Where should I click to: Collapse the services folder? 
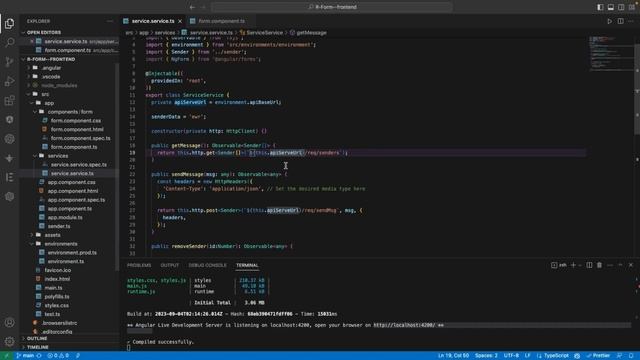tap(58, 156)
